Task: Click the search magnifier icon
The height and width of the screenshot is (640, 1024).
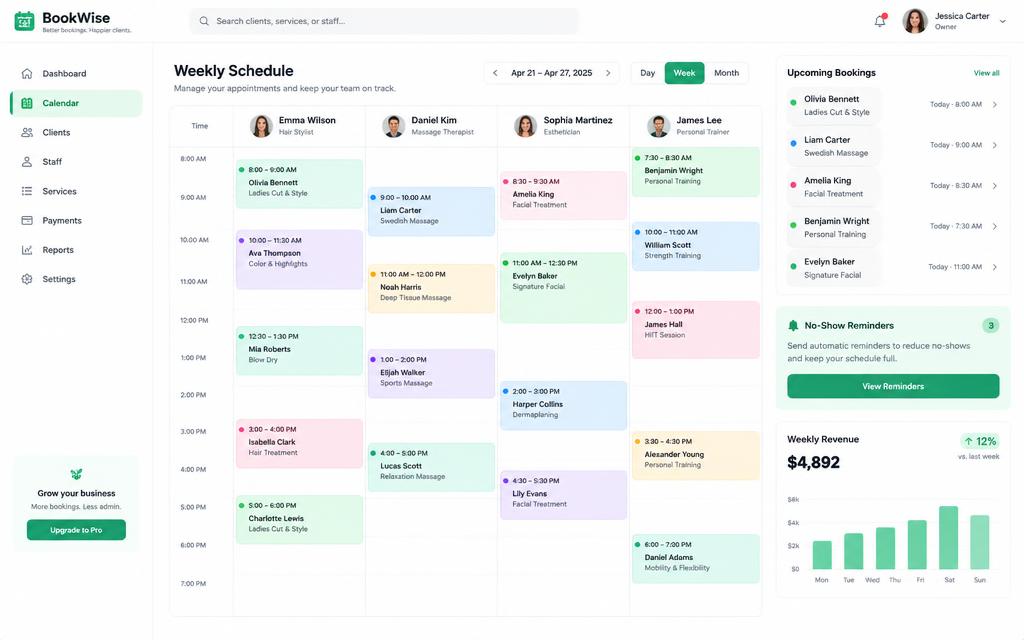Action: point(204,21)
